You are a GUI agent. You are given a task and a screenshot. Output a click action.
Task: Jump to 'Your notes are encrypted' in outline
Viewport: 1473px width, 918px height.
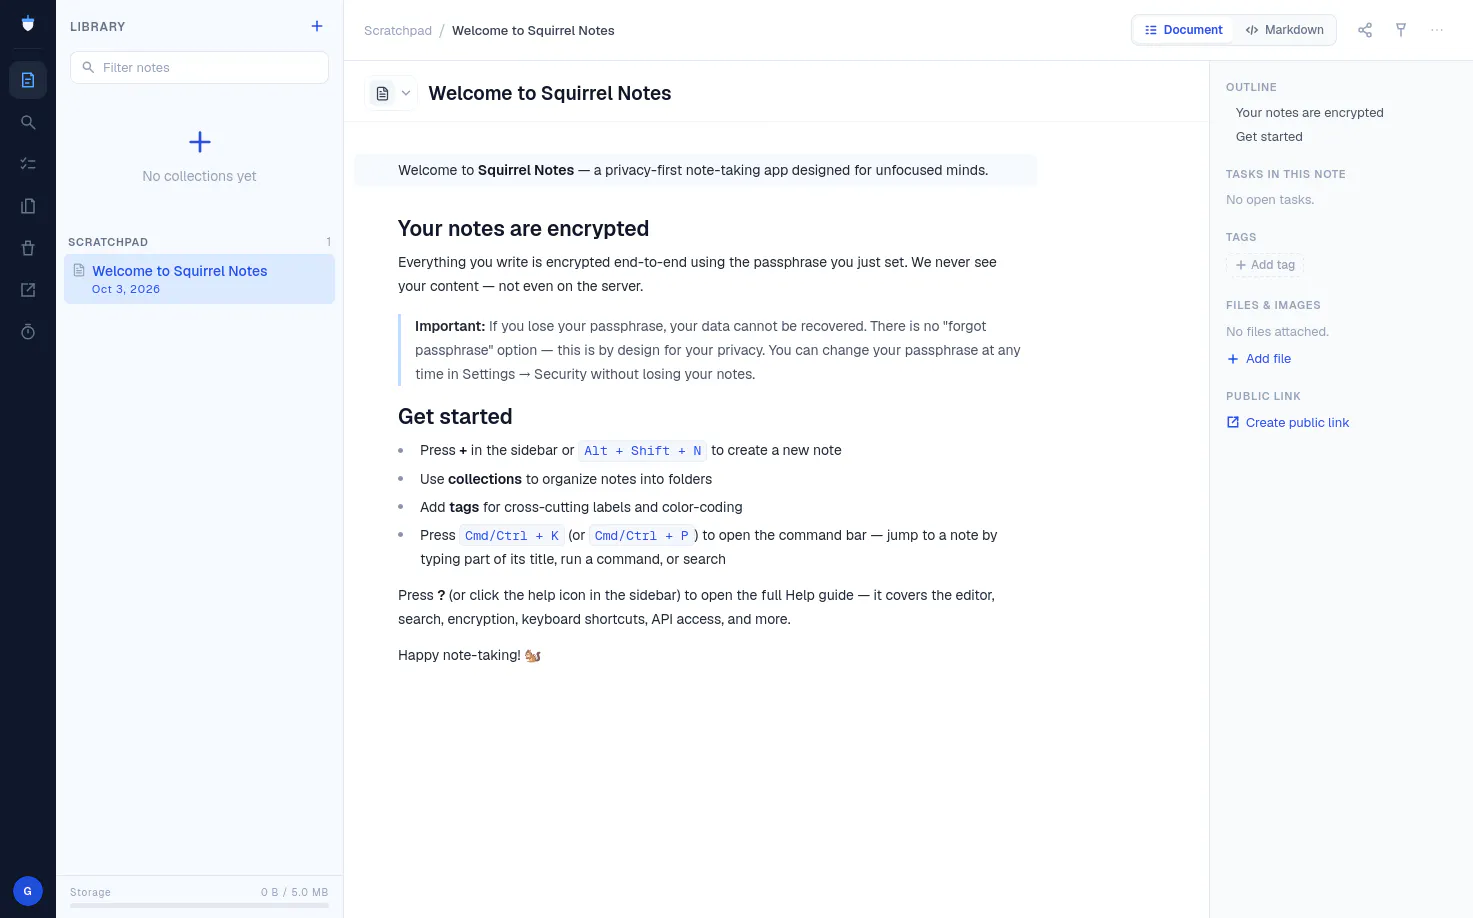(x=1309, y=113)
